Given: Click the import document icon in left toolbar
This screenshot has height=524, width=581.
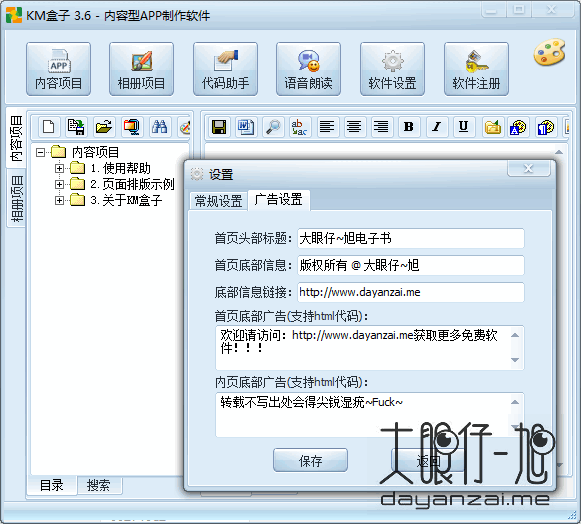Looking at the screenshot, I should 76,127.
